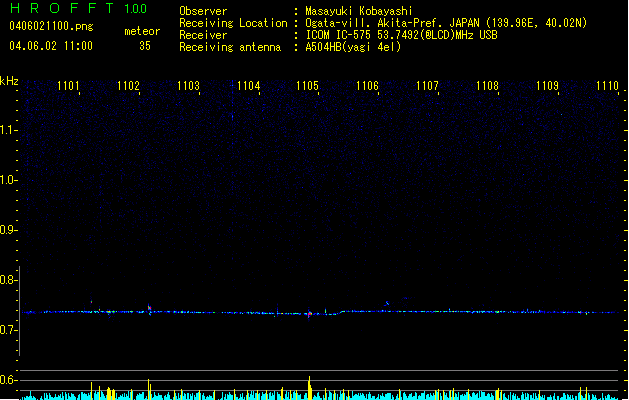Click time axis label 1106
Image resolution: width=629 pixels, height=400 pixels.
[367, 86]
